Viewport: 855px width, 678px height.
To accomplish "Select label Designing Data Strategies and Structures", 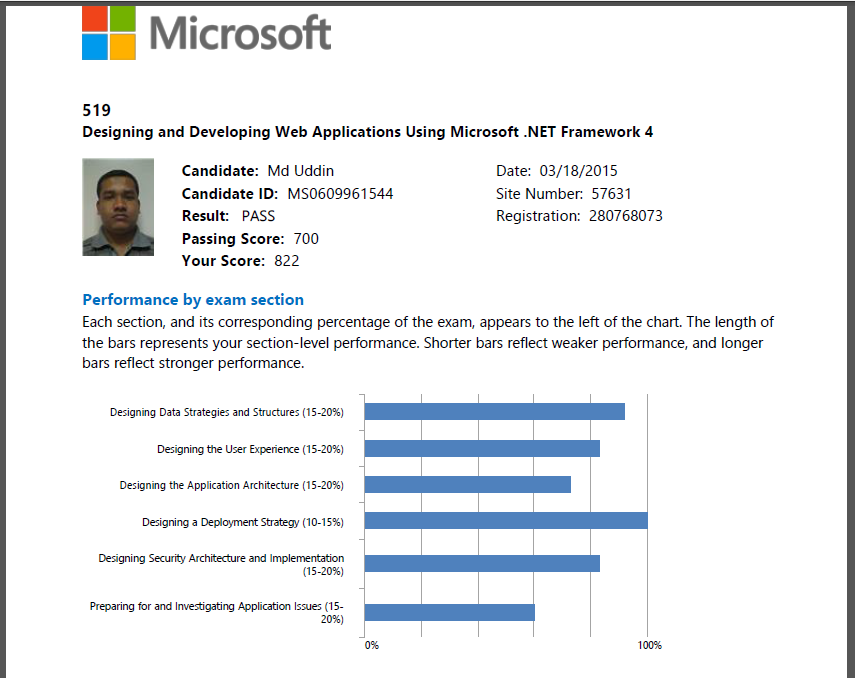I will click(227, 412).
